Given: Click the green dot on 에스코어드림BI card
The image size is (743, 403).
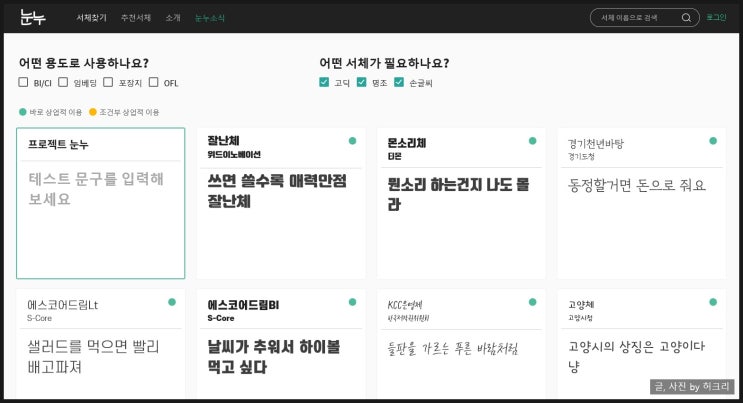Looking at the screenshot, I should (x=352, y=302).
